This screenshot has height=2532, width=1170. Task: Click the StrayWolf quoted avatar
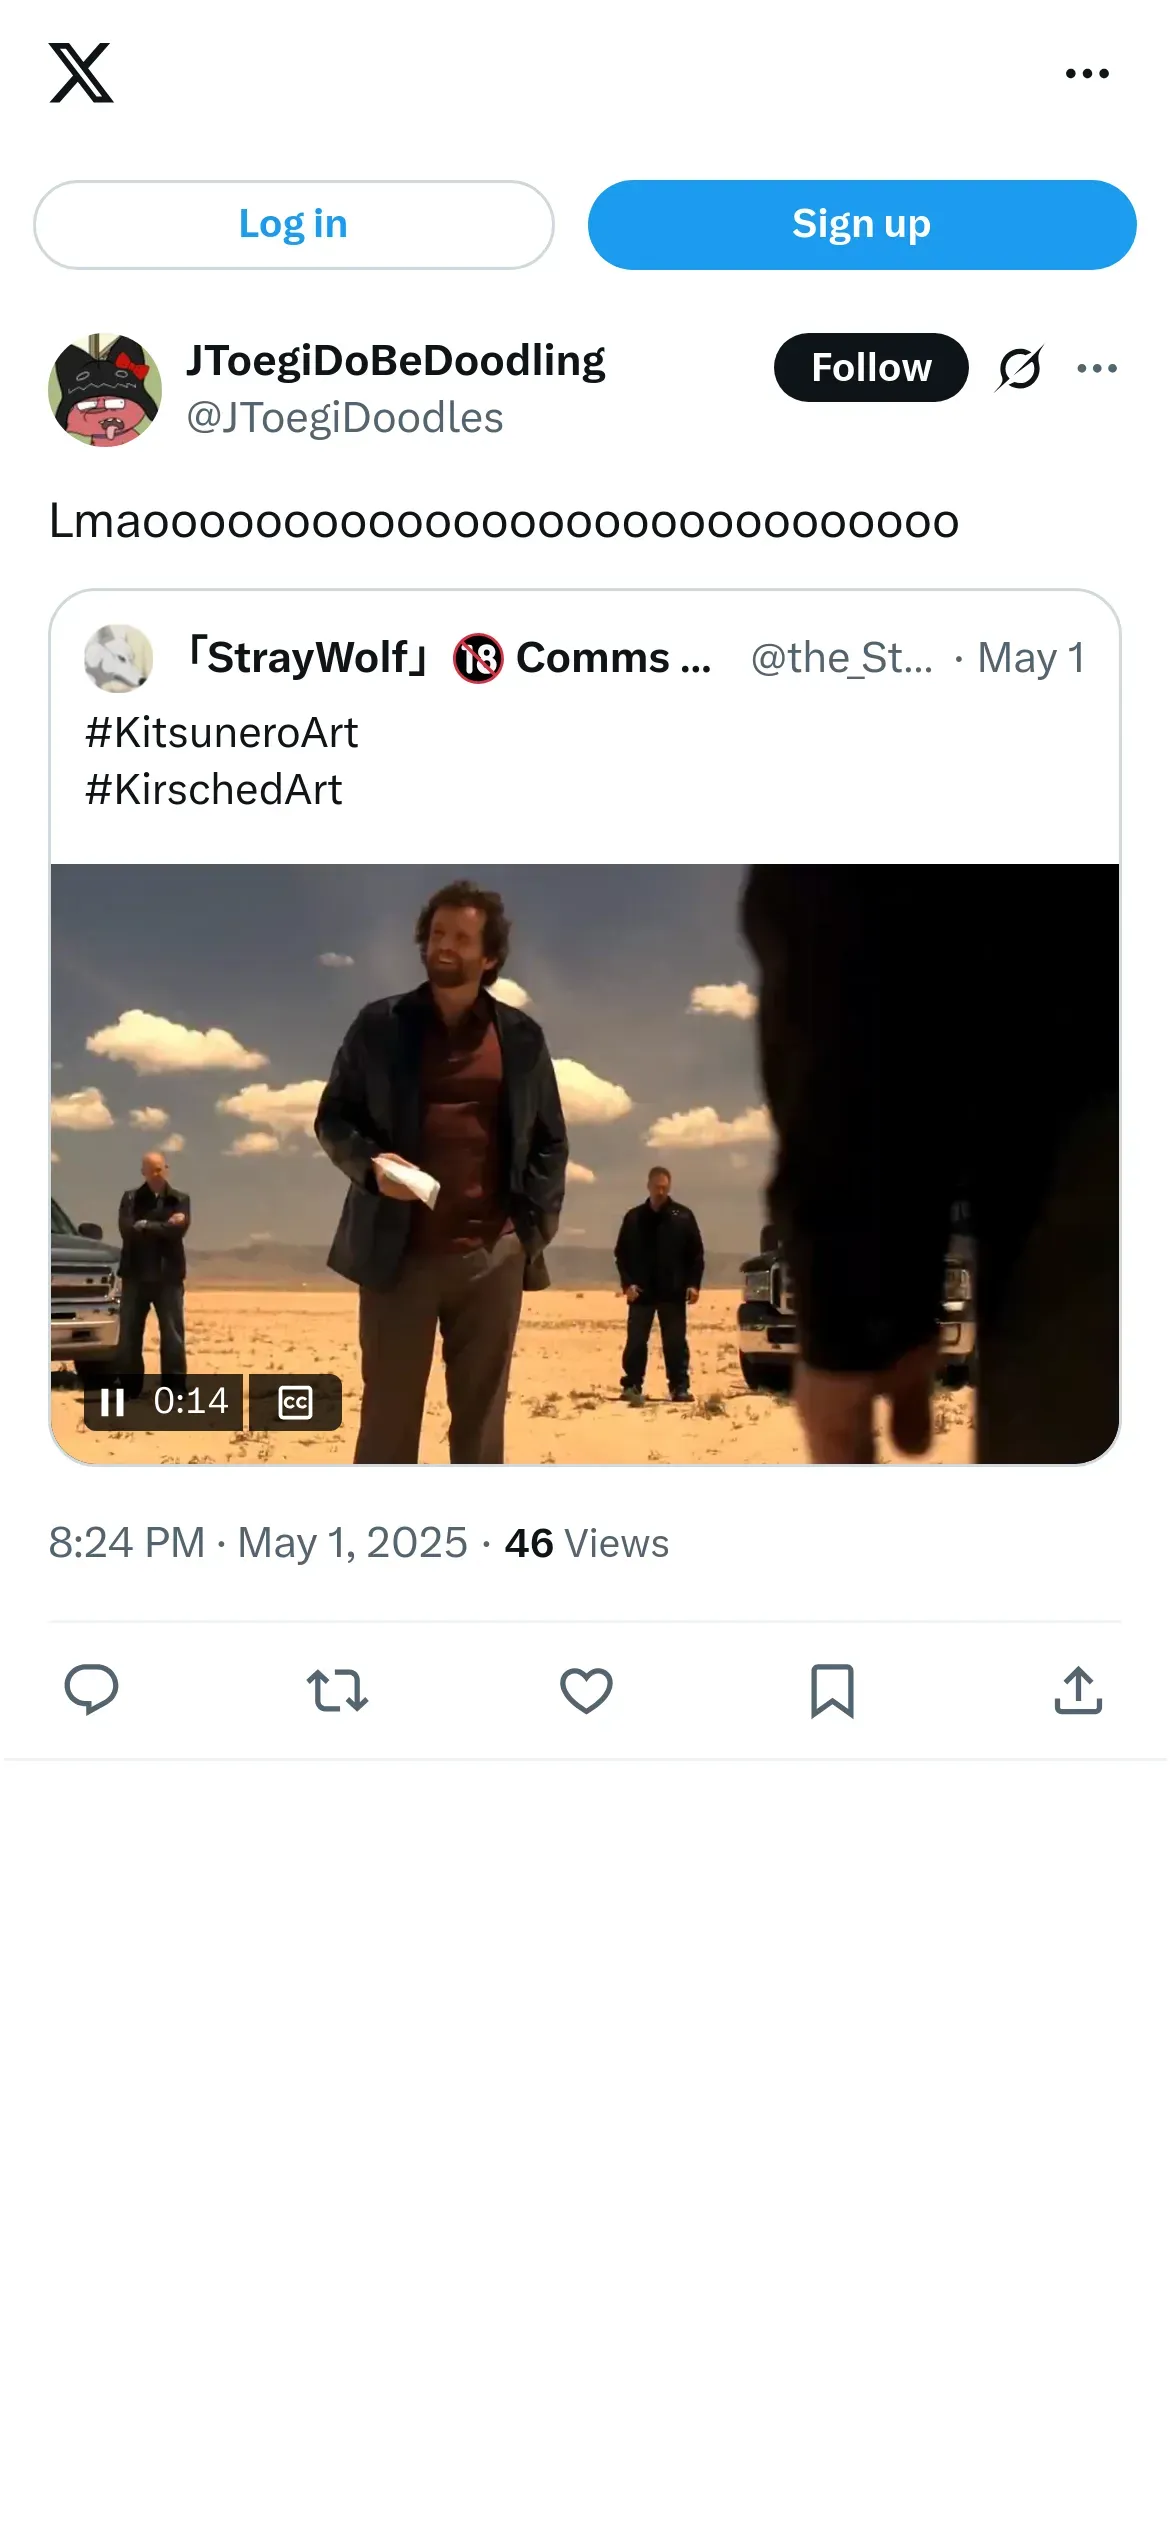(119, 658)
